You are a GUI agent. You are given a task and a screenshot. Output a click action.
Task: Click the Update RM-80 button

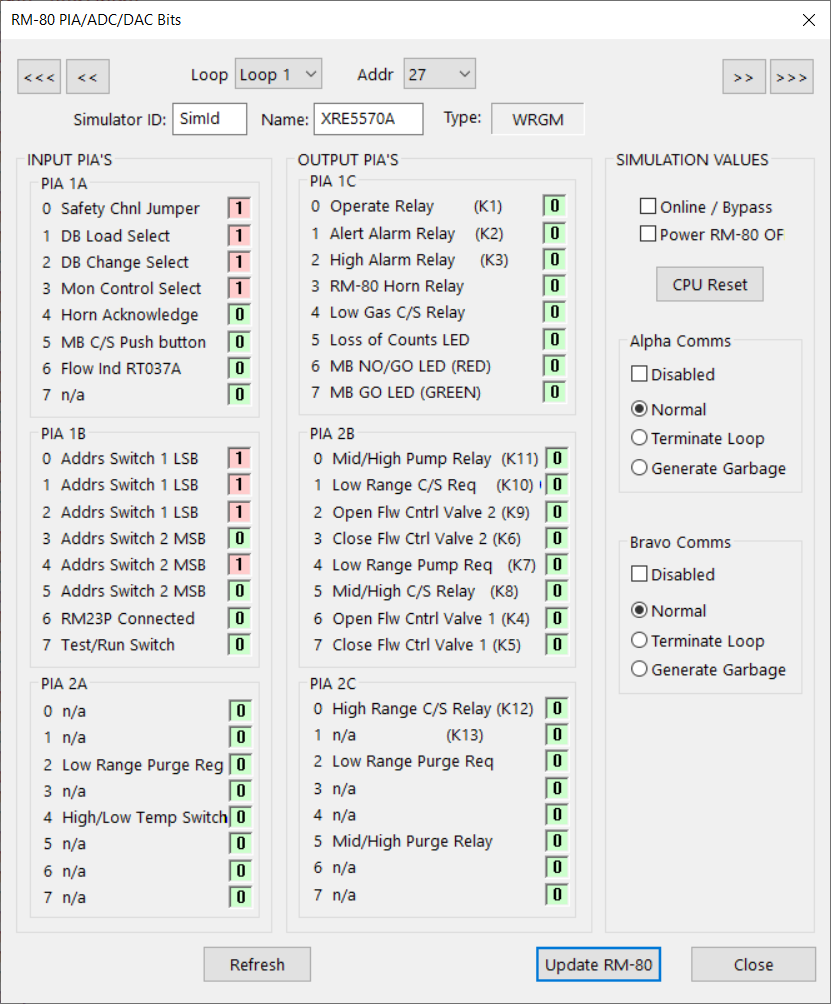point(598,964)
